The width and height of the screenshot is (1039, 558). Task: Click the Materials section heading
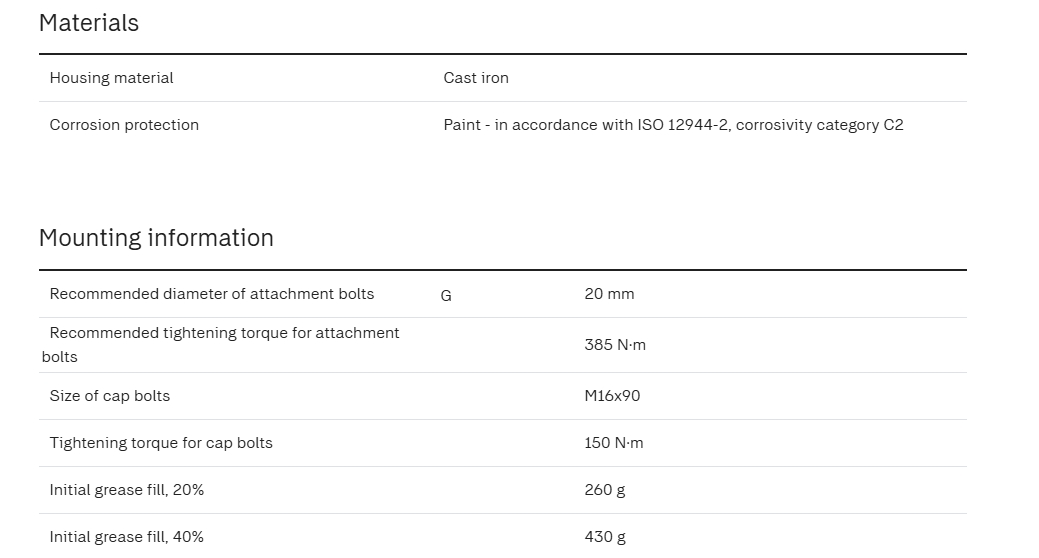click(x=89, y=23)
